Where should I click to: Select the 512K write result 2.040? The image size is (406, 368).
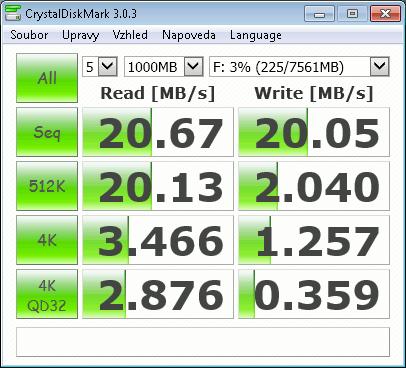(x=314, y=186)
